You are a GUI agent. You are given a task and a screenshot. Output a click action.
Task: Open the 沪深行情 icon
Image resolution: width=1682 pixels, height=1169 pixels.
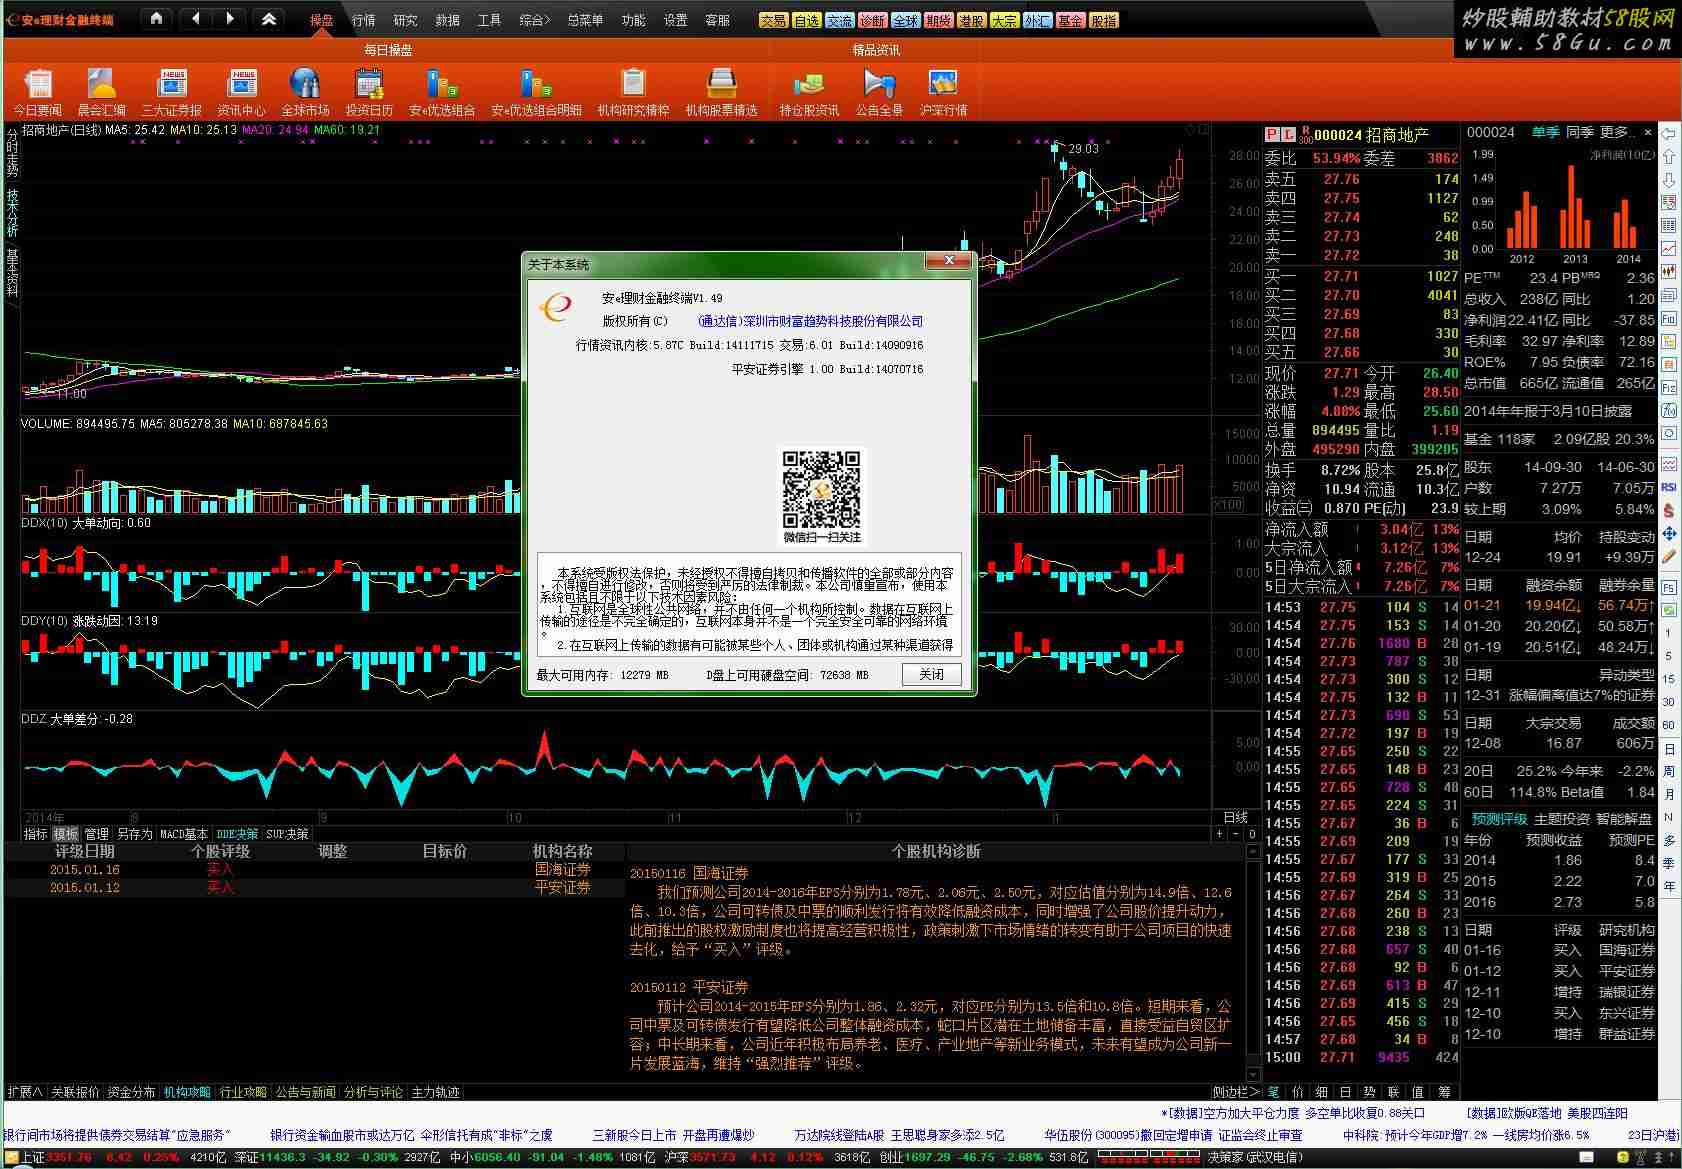[x=943, y=92]
